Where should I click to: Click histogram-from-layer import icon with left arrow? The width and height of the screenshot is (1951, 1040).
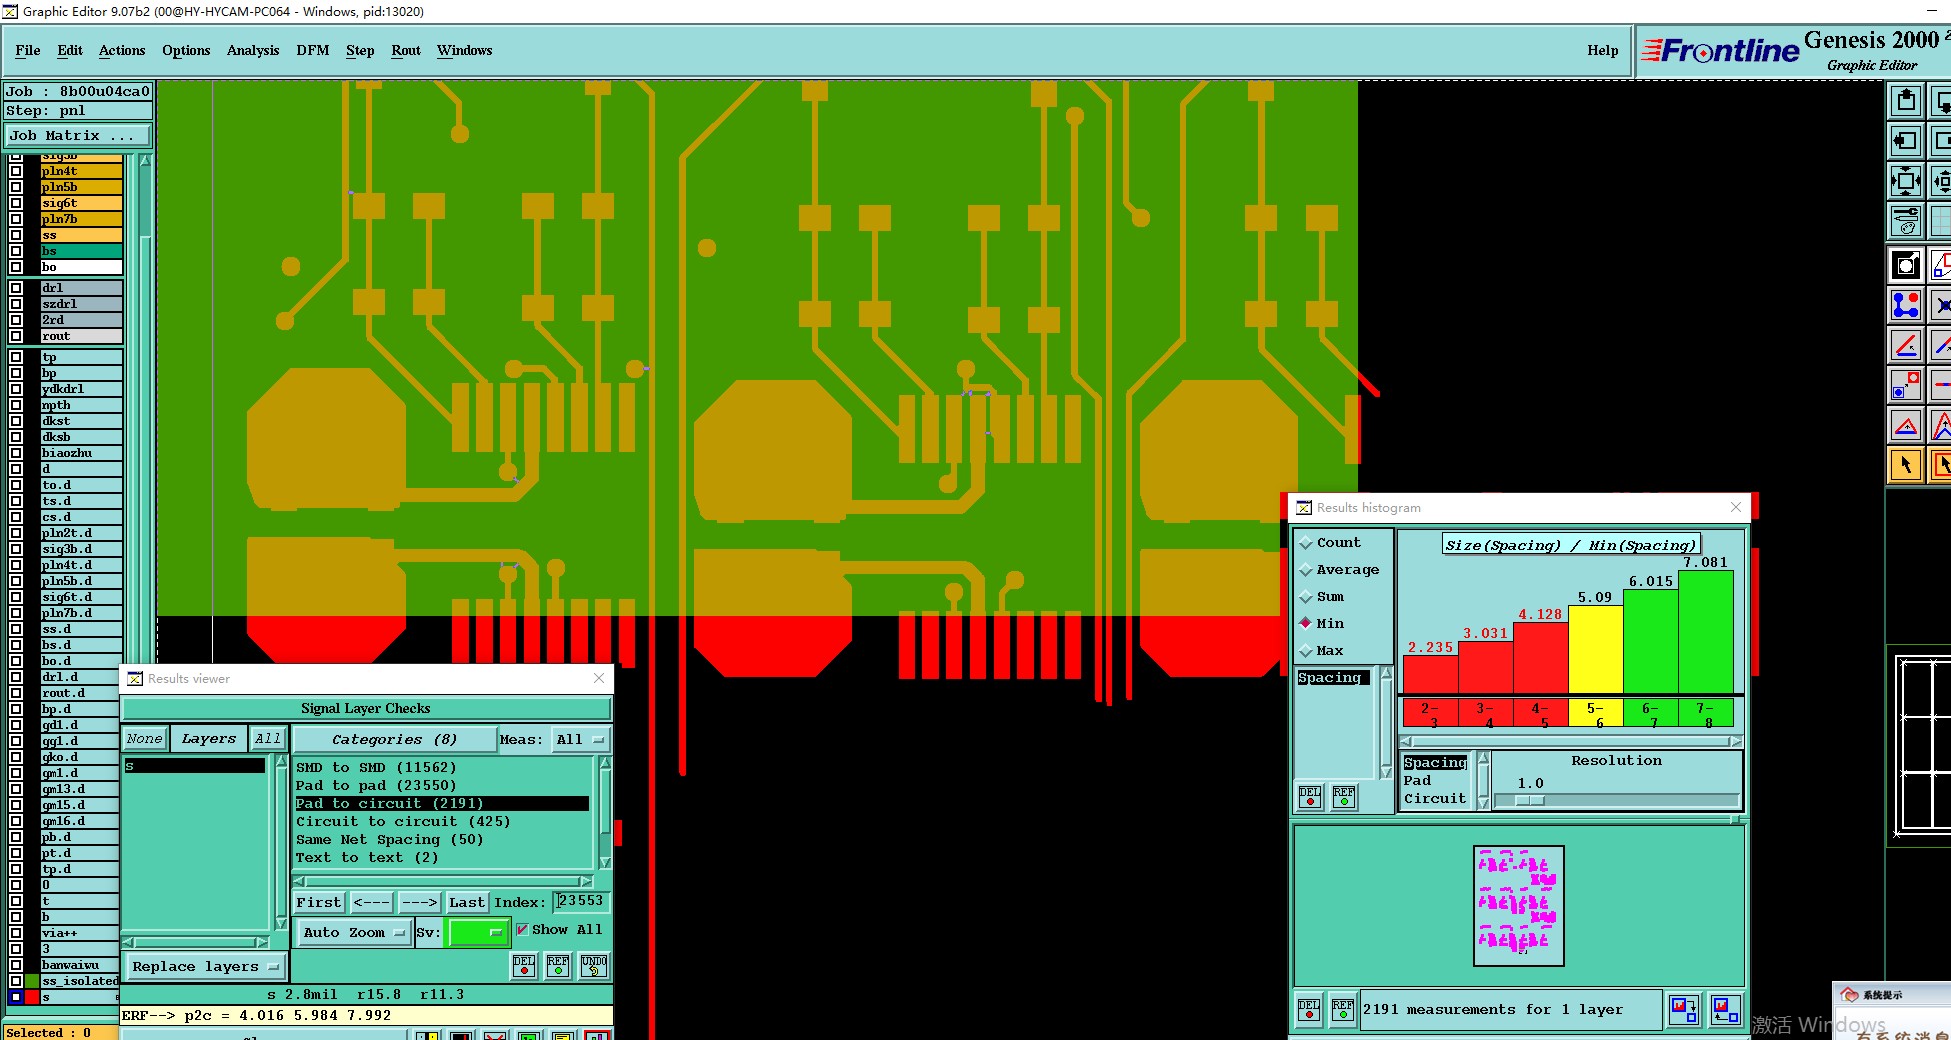(1725, 1010)
